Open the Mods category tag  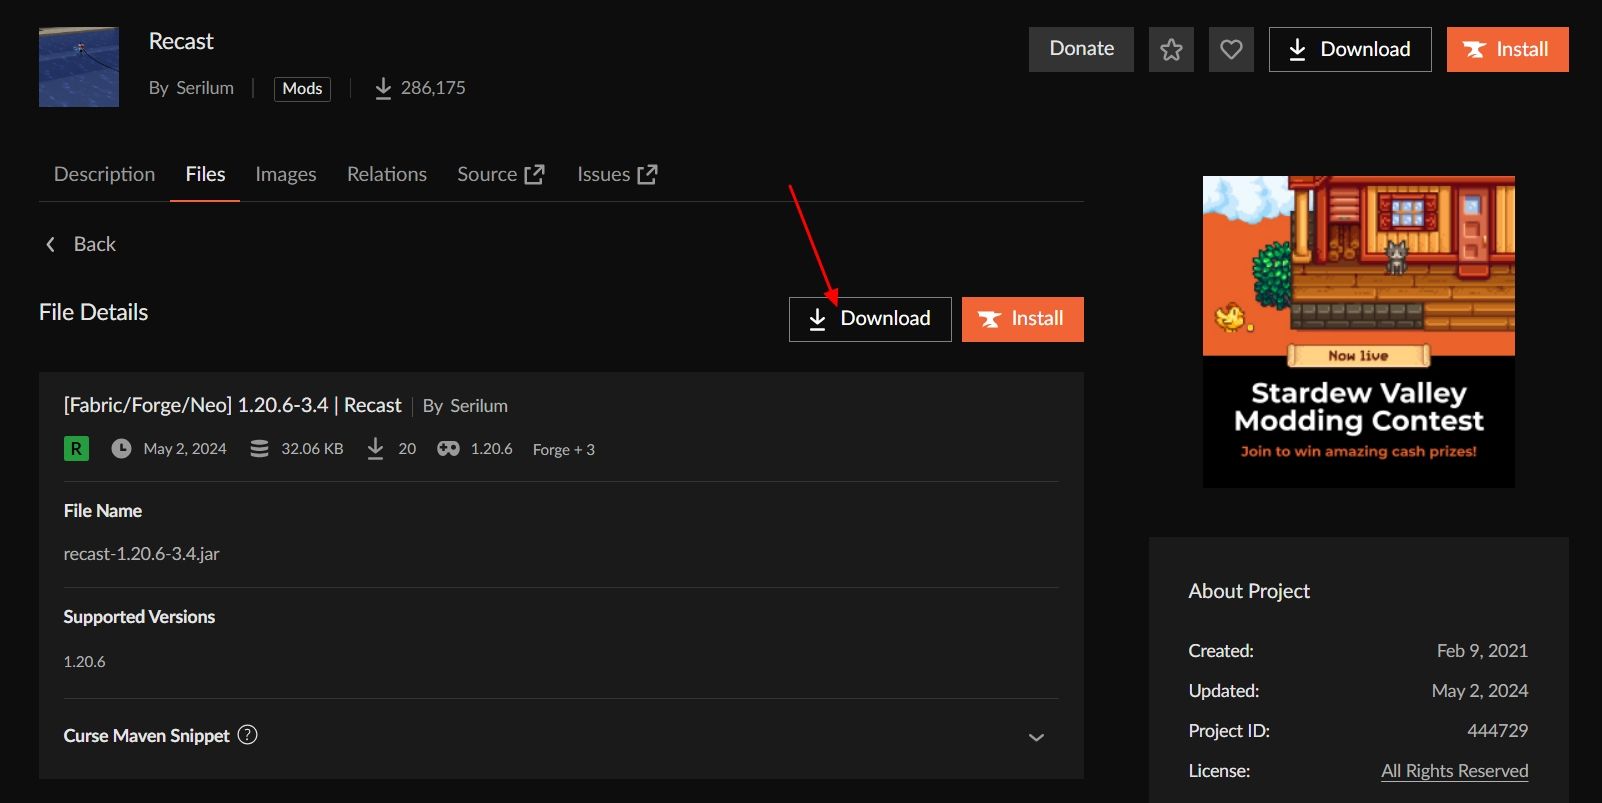302,88
